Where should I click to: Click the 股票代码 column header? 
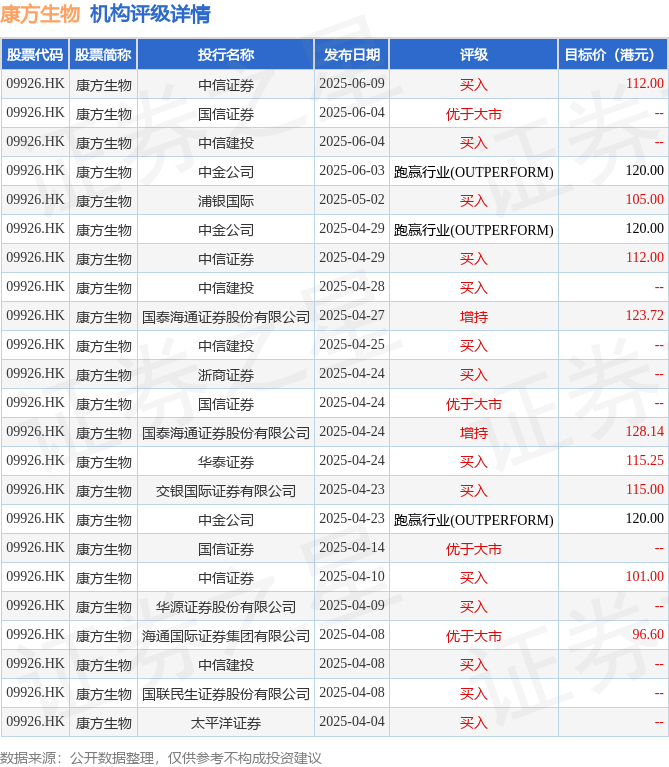(35, 55)
